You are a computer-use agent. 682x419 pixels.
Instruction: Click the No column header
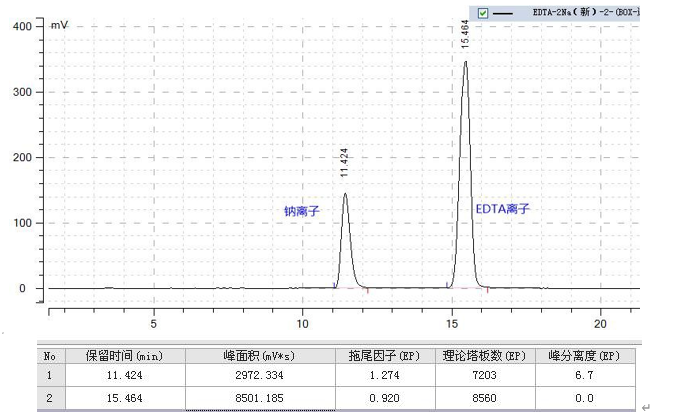click(50, 355)
